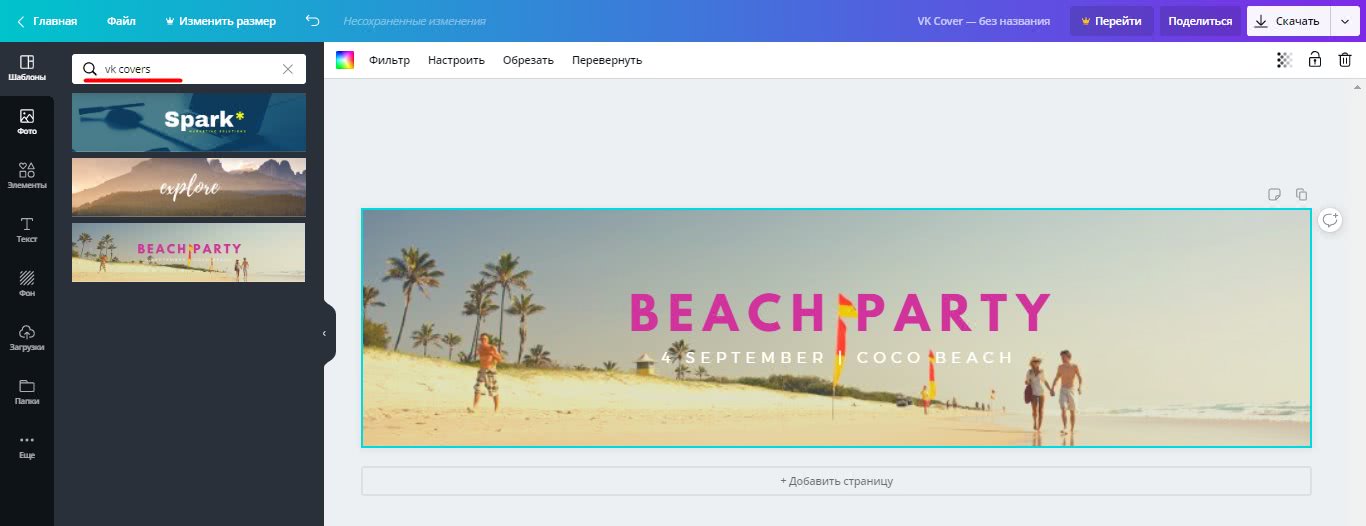Image resolution: width=1366 pixels, height=526 pixels.
Task: Expand download options dropdown arrow
Action: pos(1345,21)
